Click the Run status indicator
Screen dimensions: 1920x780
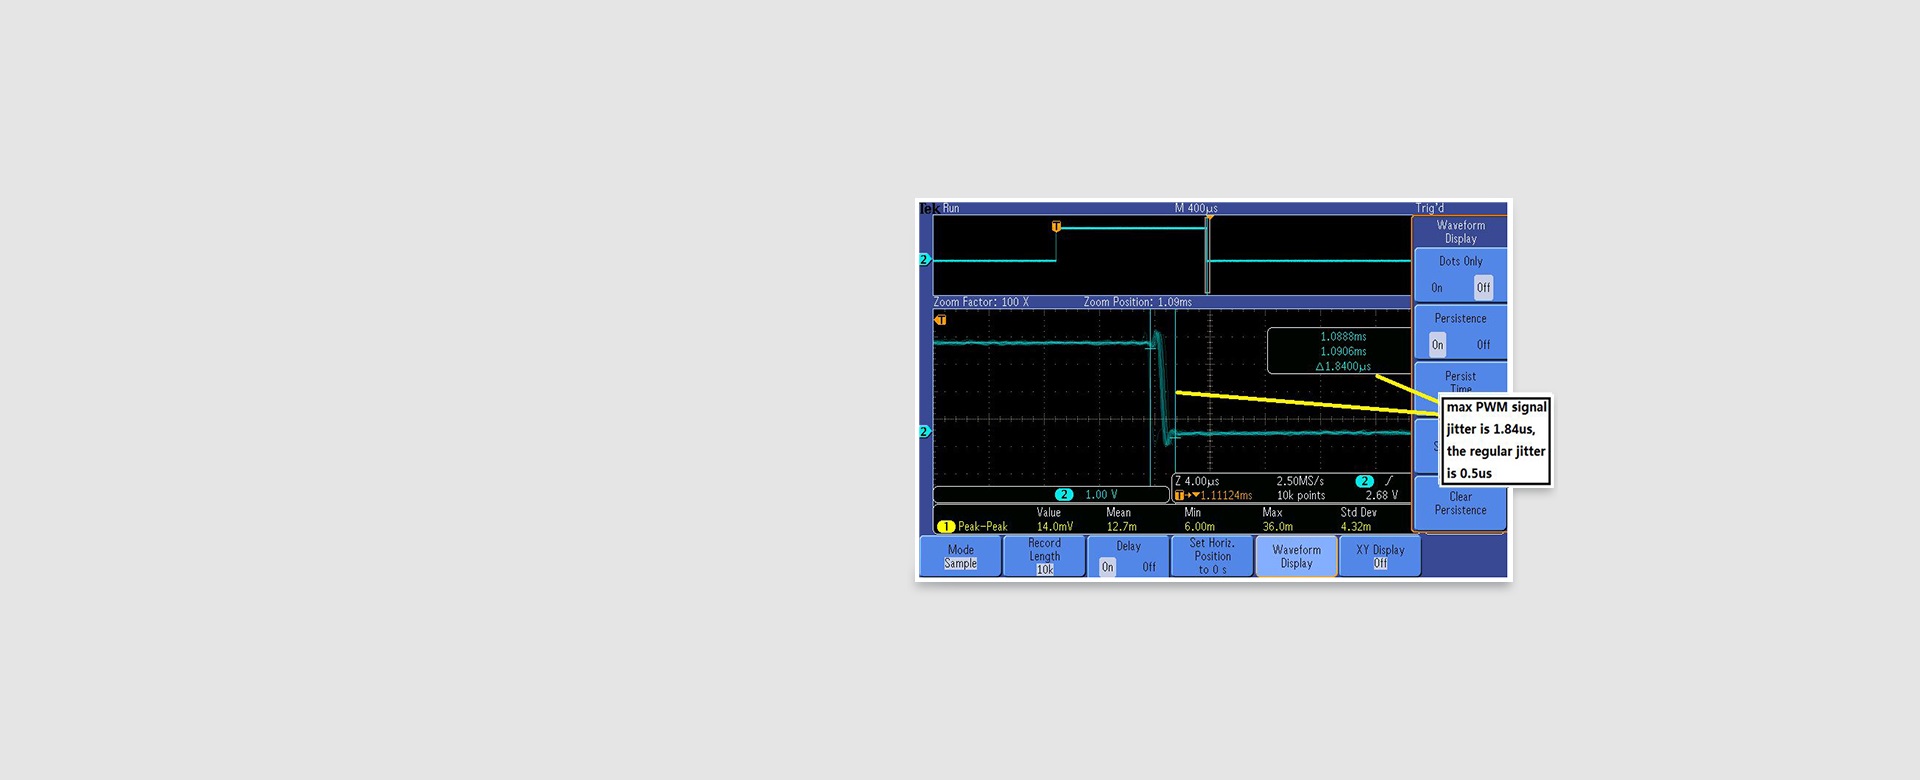951,208
